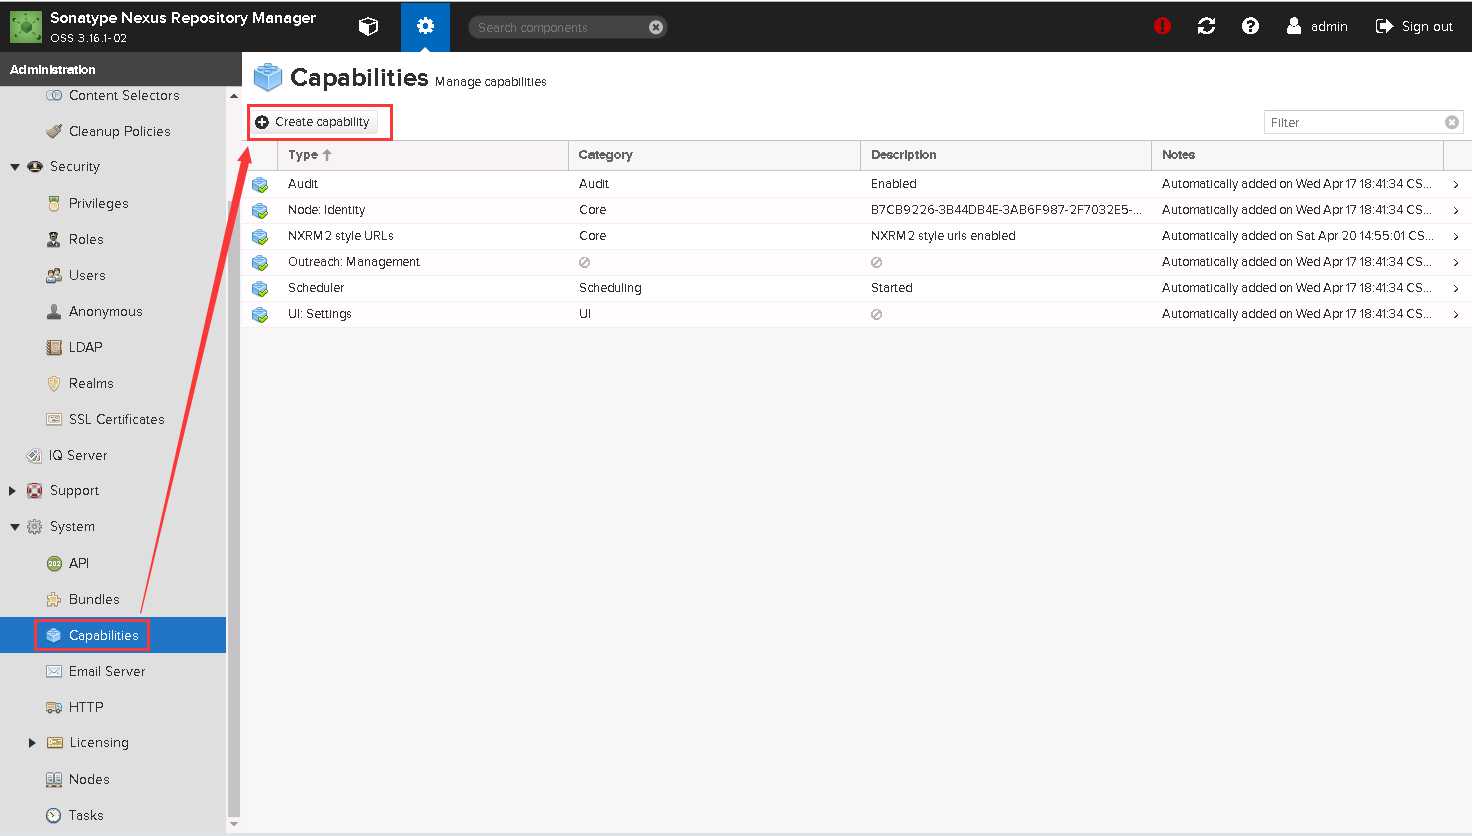This screenshot has height=836, width=1472.
Task: Click the Audit row cube icon
Action: coord(260,184)
